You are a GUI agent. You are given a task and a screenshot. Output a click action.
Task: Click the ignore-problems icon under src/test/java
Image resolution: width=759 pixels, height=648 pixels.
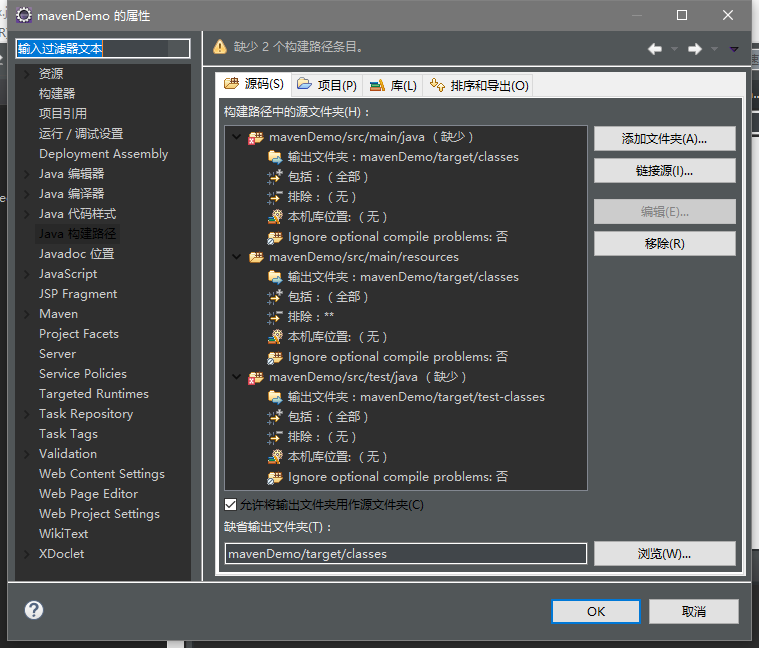click(x=275, y=477)
